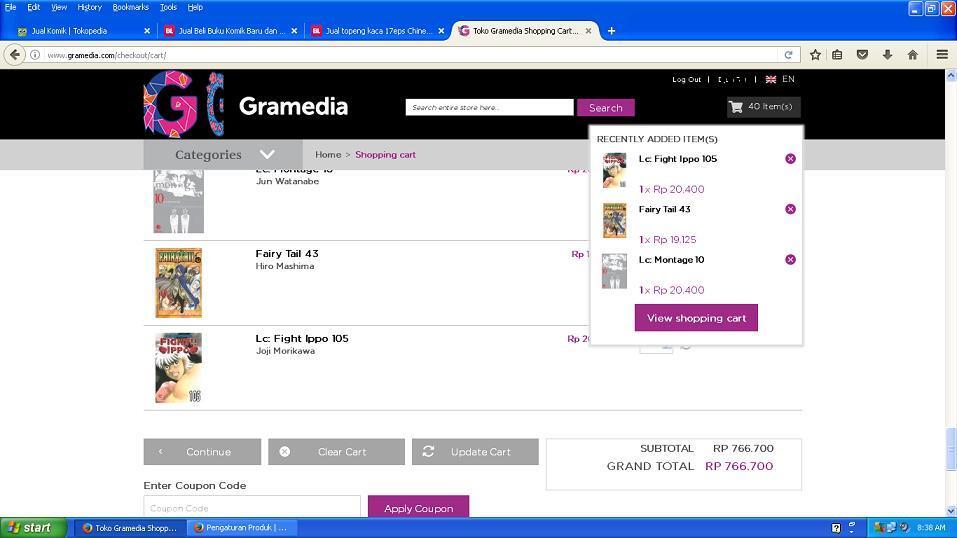Click the Continue button
The height and width of the screenshot is (538, 957).
point(202,452)
